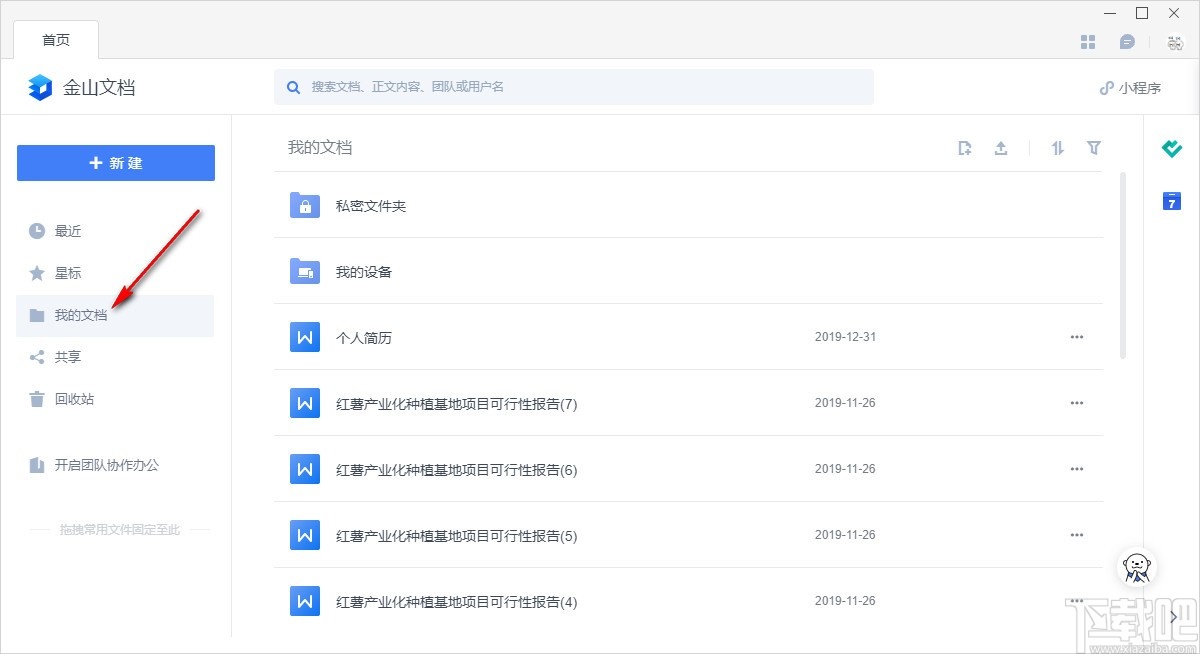Maximize the window
The width and height of the screenshot is (1200, 654).
1142,13
